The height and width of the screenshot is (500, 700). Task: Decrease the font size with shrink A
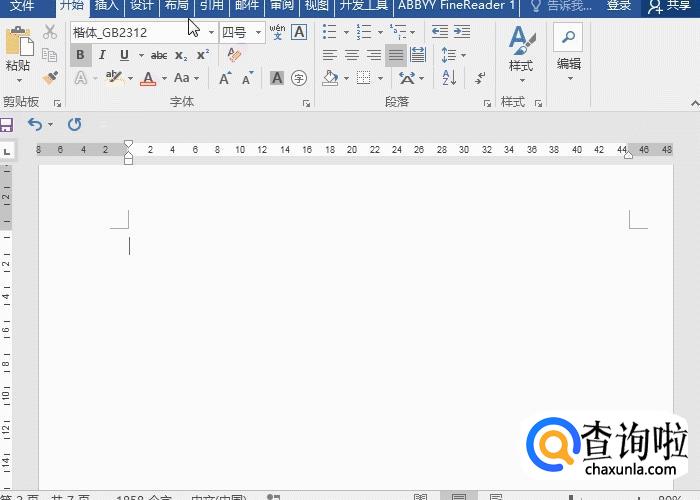click(248, 78)
